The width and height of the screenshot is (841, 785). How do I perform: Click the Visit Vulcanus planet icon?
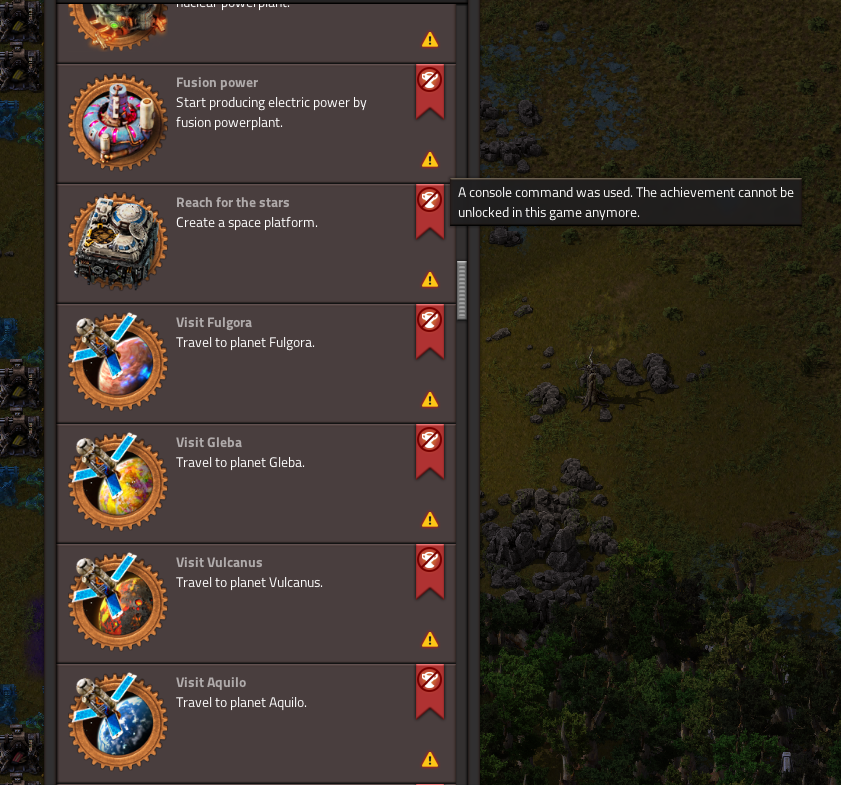(118, 603)
